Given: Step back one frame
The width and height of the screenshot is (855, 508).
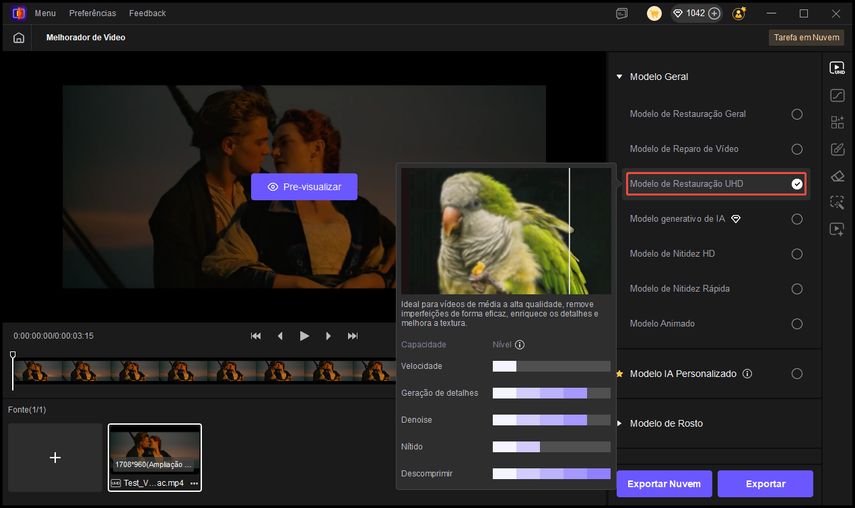Looking at the screenshot, I should (x=280, y=336).
